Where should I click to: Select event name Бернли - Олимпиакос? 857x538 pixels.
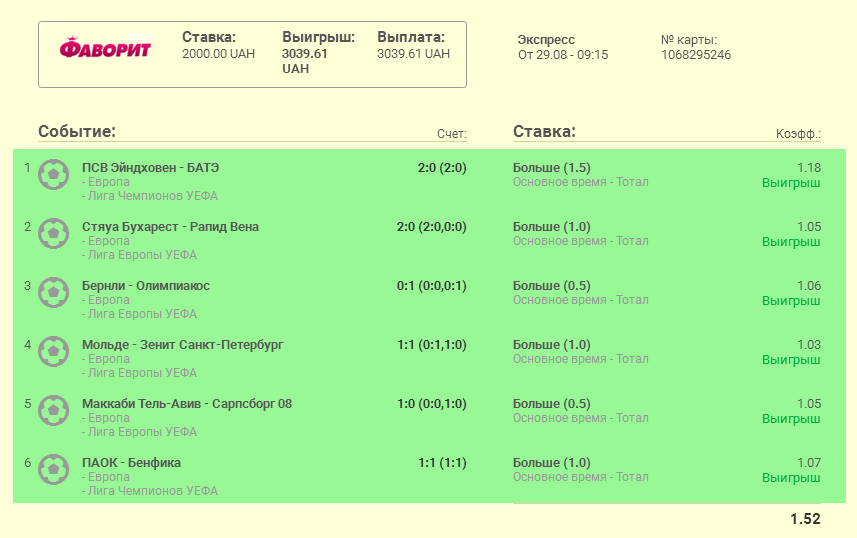146,286
